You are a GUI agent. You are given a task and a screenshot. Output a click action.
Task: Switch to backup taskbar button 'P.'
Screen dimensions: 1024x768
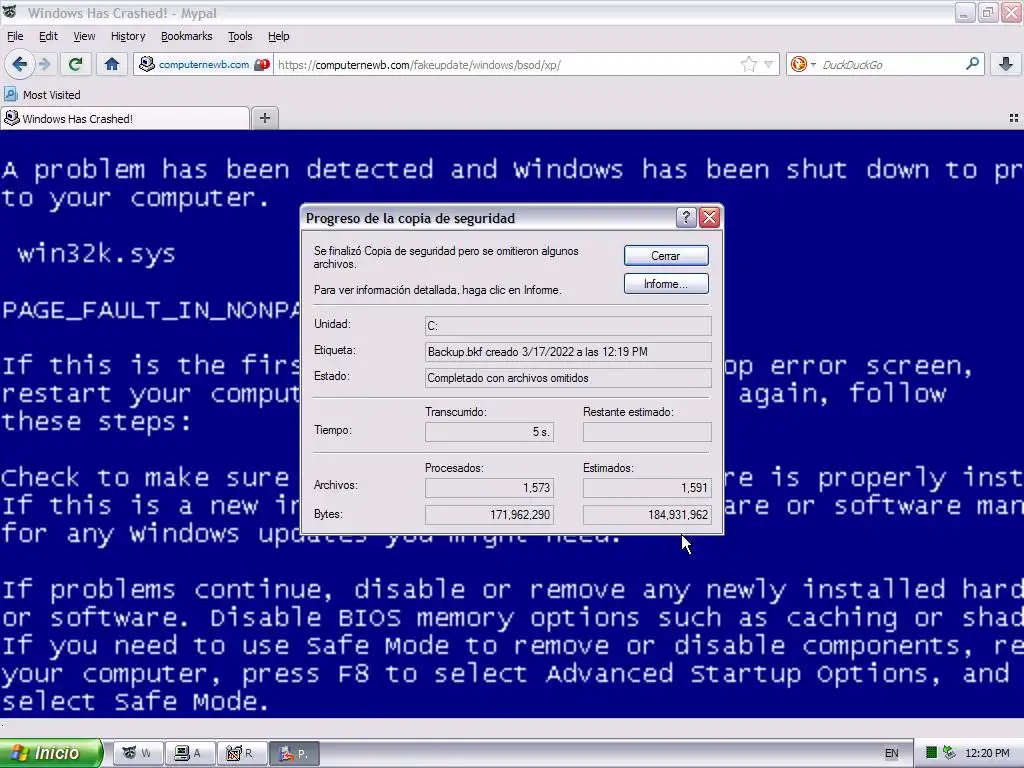click(x=294, y=753)
